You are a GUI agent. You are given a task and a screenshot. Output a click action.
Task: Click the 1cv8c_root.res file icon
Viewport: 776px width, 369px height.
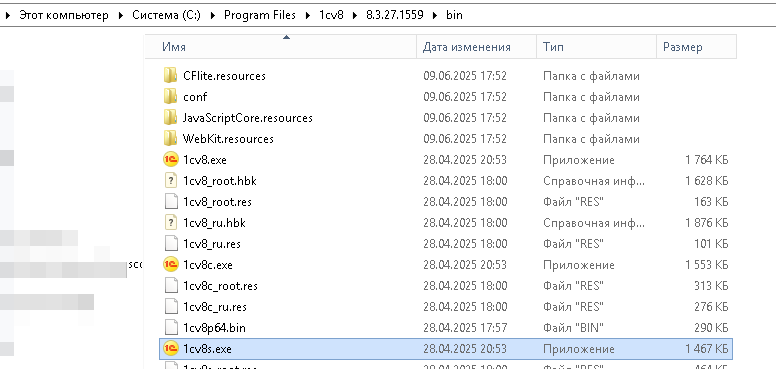click(170, 286)
